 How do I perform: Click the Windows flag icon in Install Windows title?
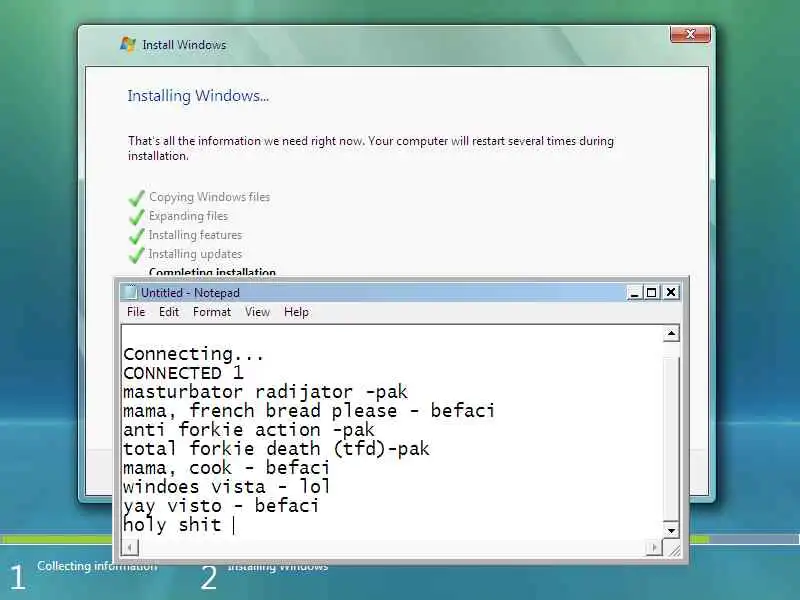click(128, 44)
